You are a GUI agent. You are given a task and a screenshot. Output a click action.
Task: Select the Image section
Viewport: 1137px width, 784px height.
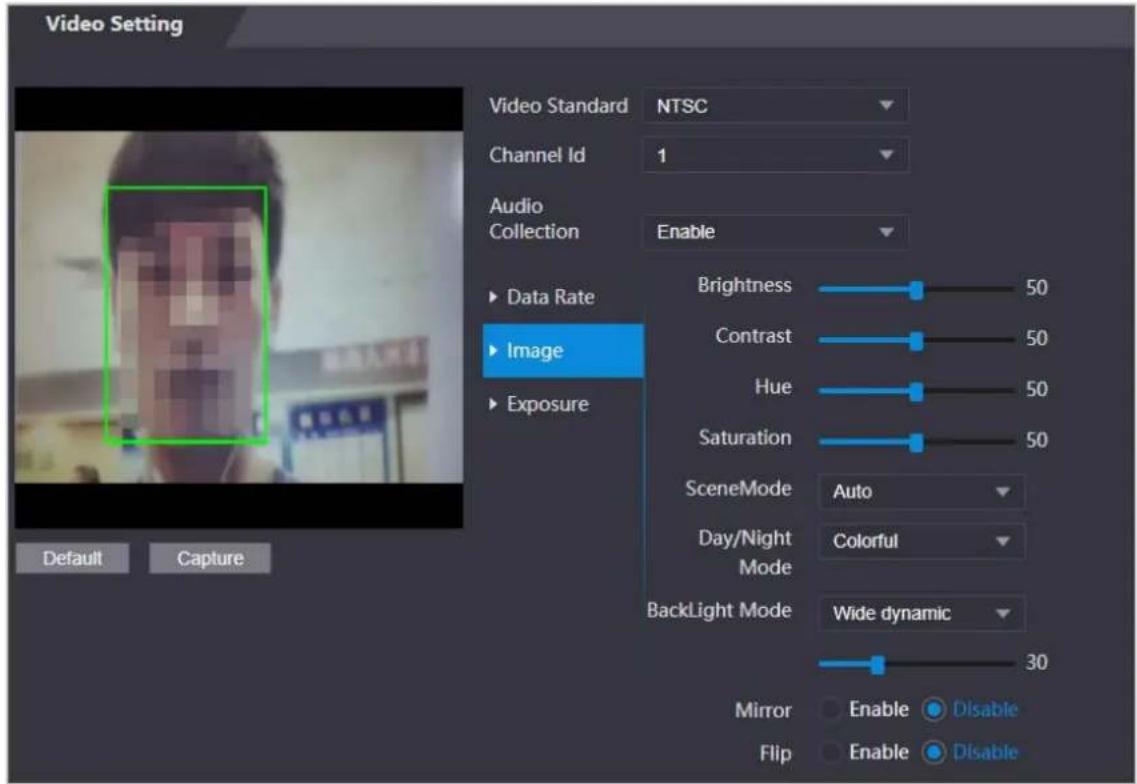point(563,351)
